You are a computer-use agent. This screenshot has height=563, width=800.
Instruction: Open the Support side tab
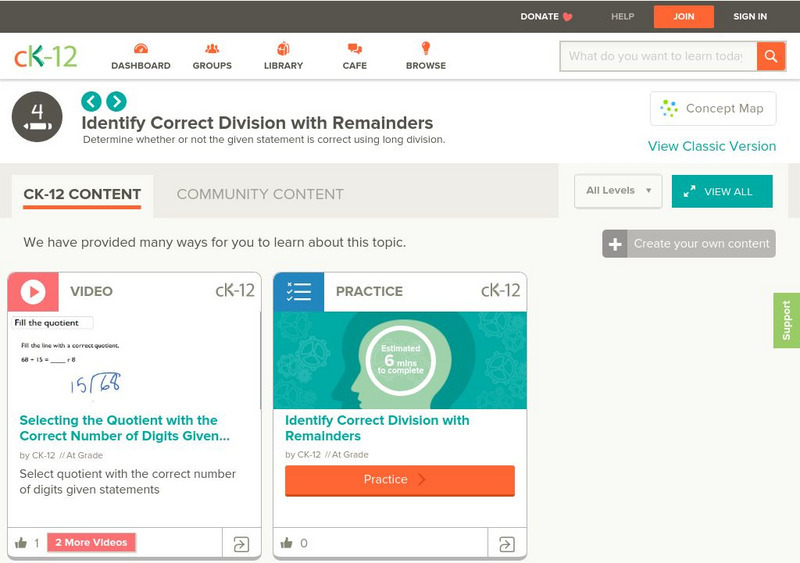pyautogui.click(x=786, y=321)
